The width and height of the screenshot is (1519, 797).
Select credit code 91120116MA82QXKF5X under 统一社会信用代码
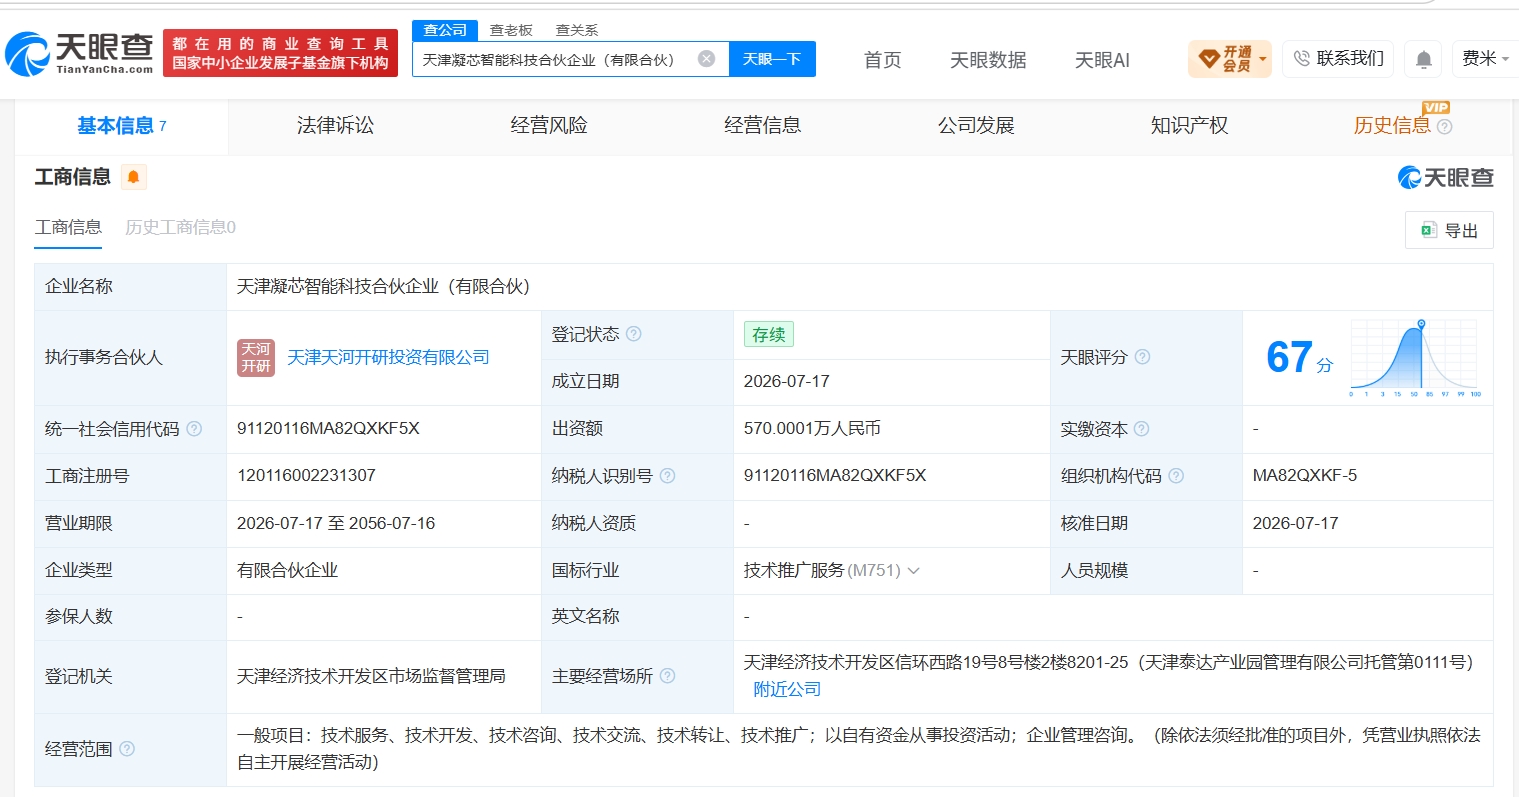pyautogui.click(x=328, y=429)
